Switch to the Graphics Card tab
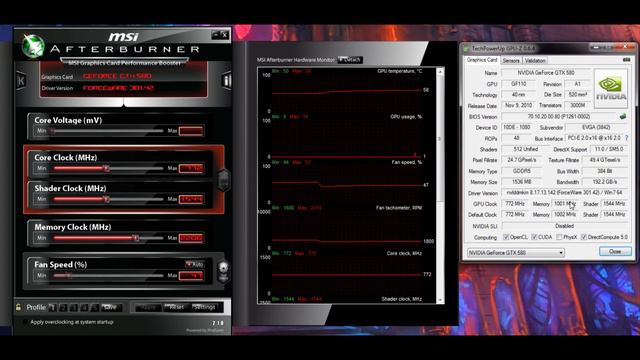This screenshot has height=360, width=640. click(x=482, y=60)
